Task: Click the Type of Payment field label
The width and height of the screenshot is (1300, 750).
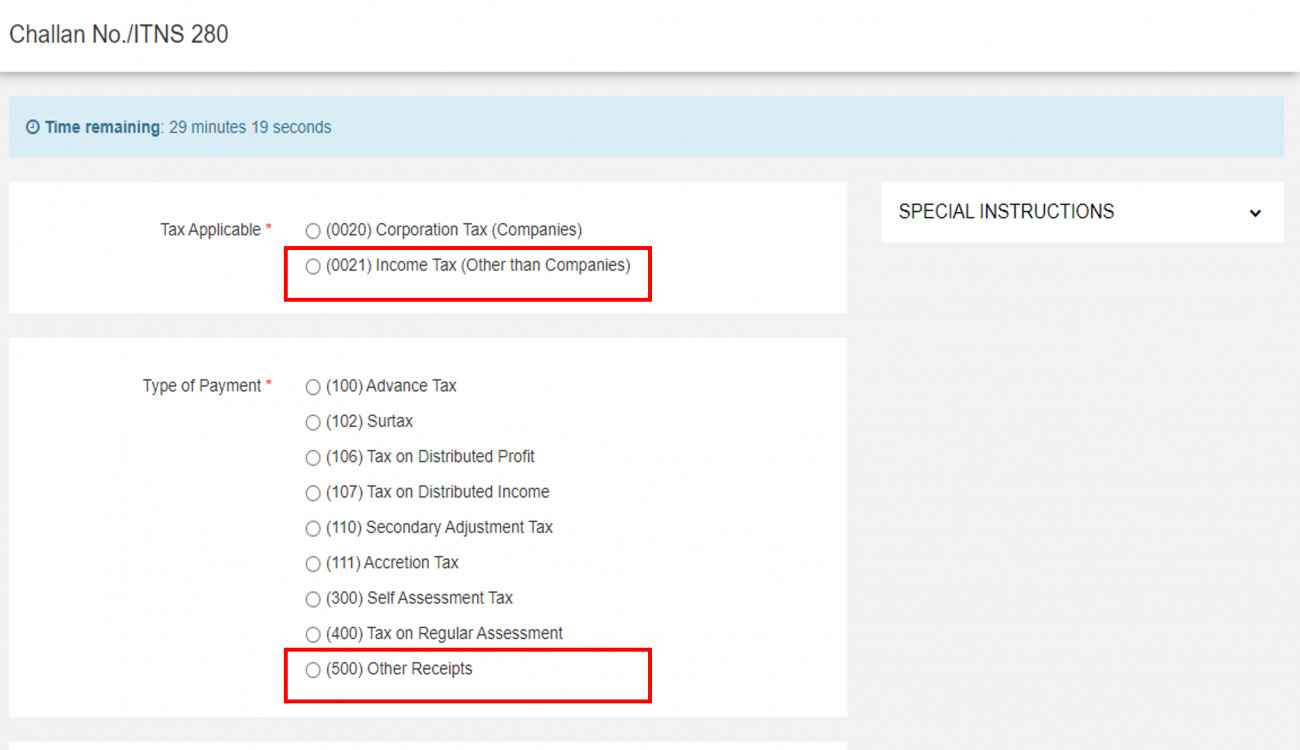Action: coord(205,386)
